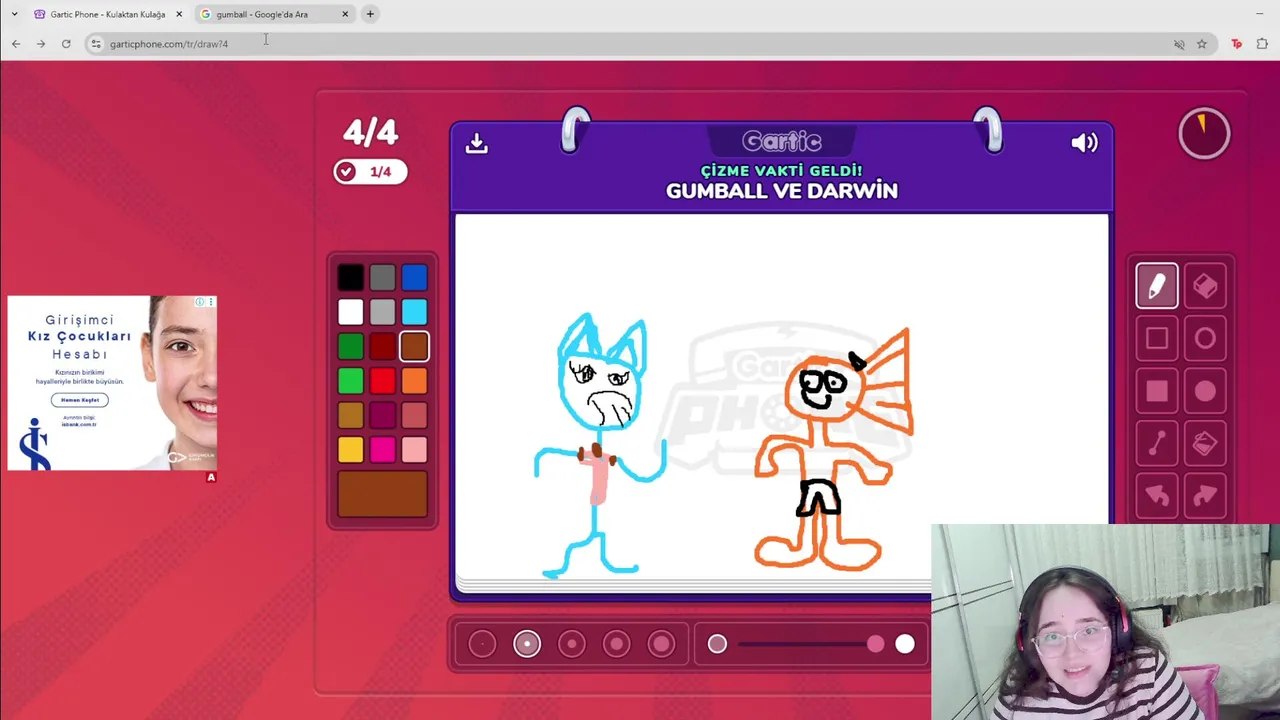Image resolution: width=1280 pixels, height=720 pixels.
Task: Open the browser extensions puzzle menu
Action: (1262, 44)
